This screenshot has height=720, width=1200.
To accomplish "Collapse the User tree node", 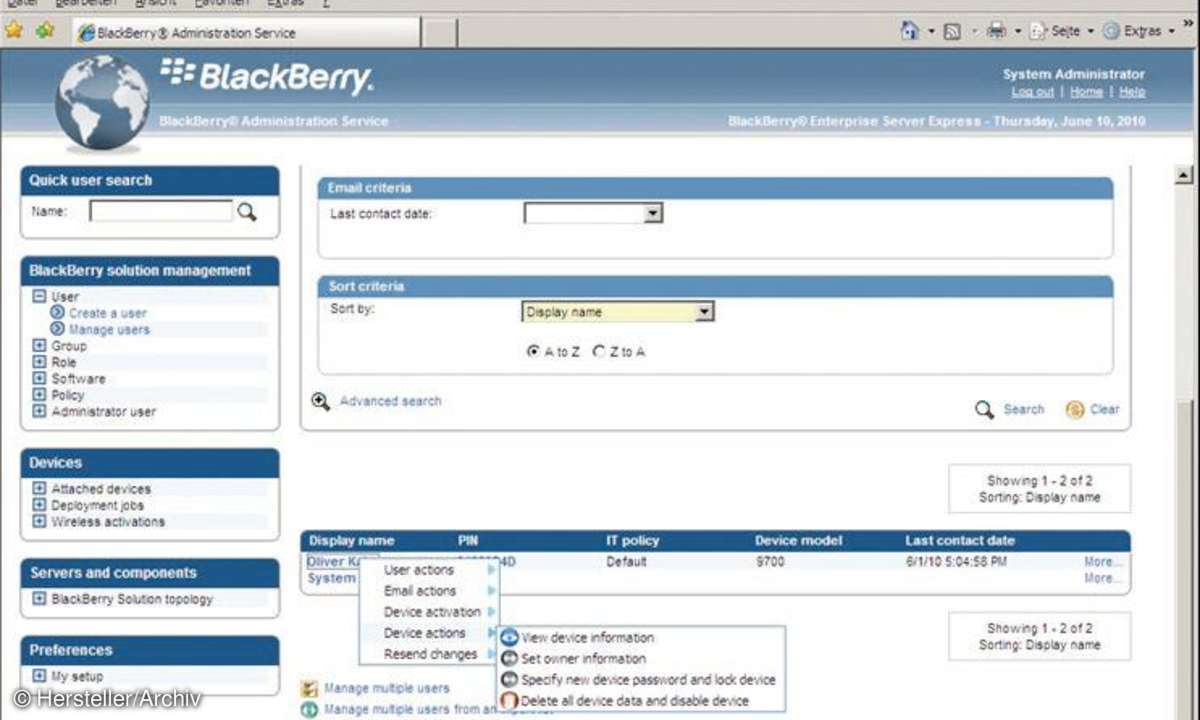I will click(x=39, y=296).
